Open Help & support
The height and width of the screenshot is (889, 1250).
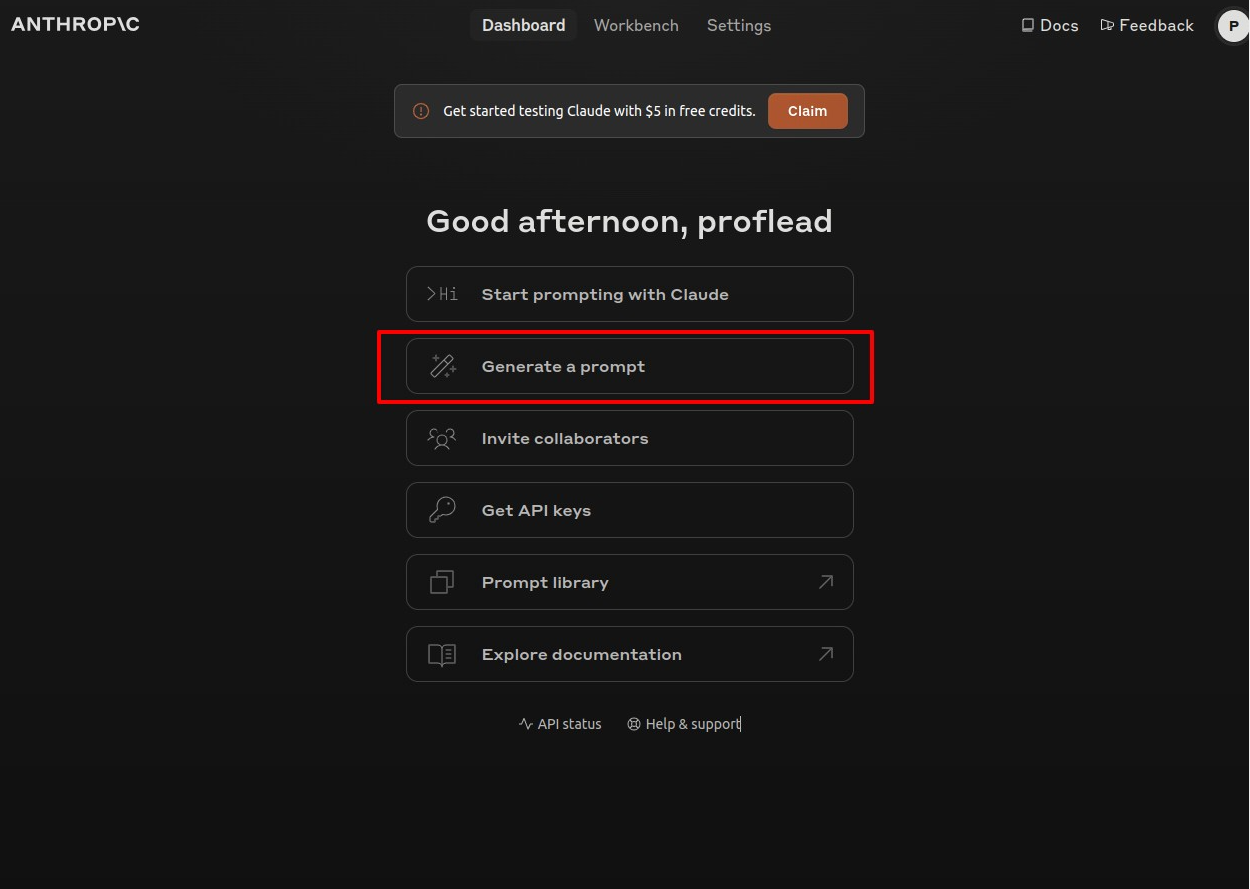[x=683, y=724]
